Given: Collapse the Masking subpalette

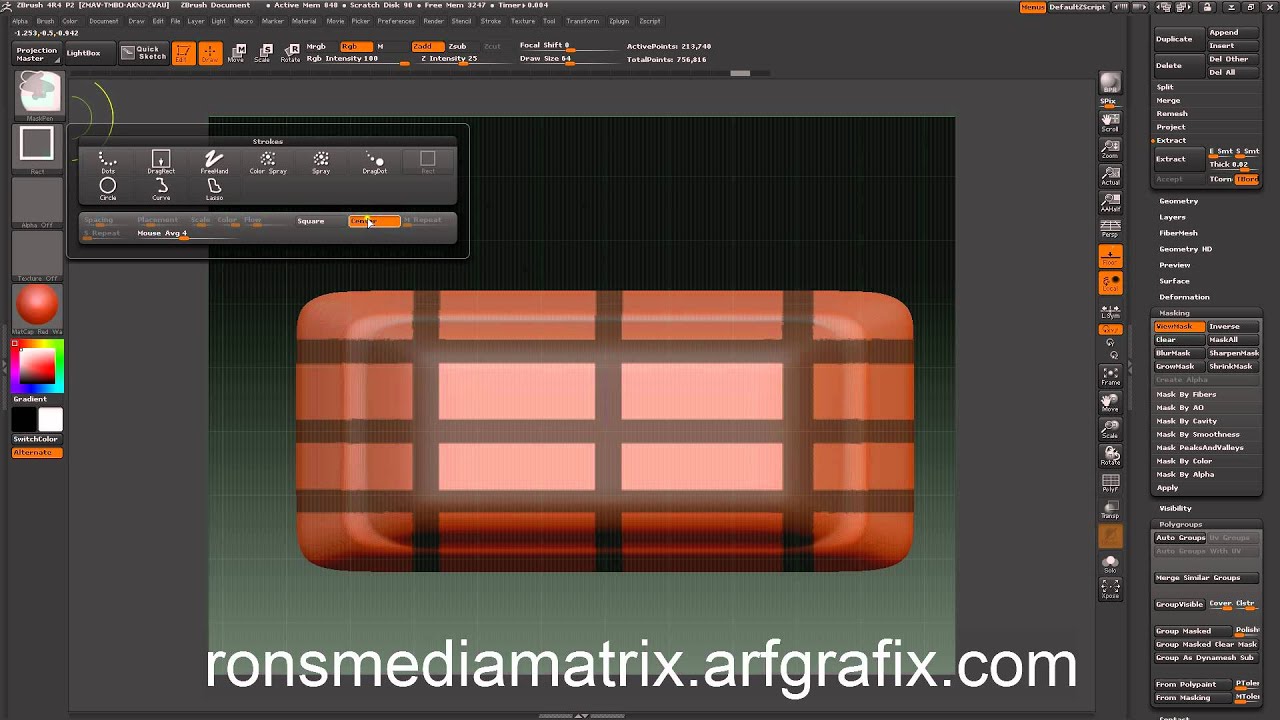Looking at the screenshot, I should coord(1174,313).
